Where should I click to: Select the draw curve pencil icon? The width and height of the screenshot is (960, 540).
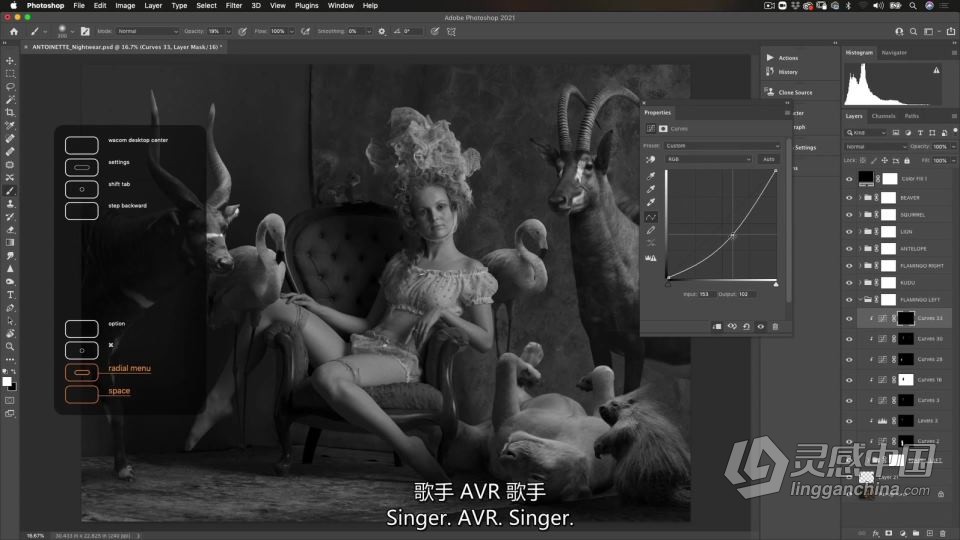click(651, 231)
